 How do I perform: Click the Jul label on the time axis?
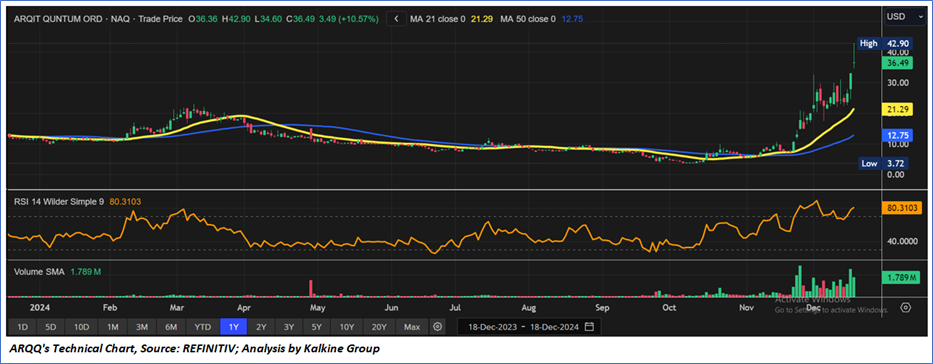[x=455, y=307]
